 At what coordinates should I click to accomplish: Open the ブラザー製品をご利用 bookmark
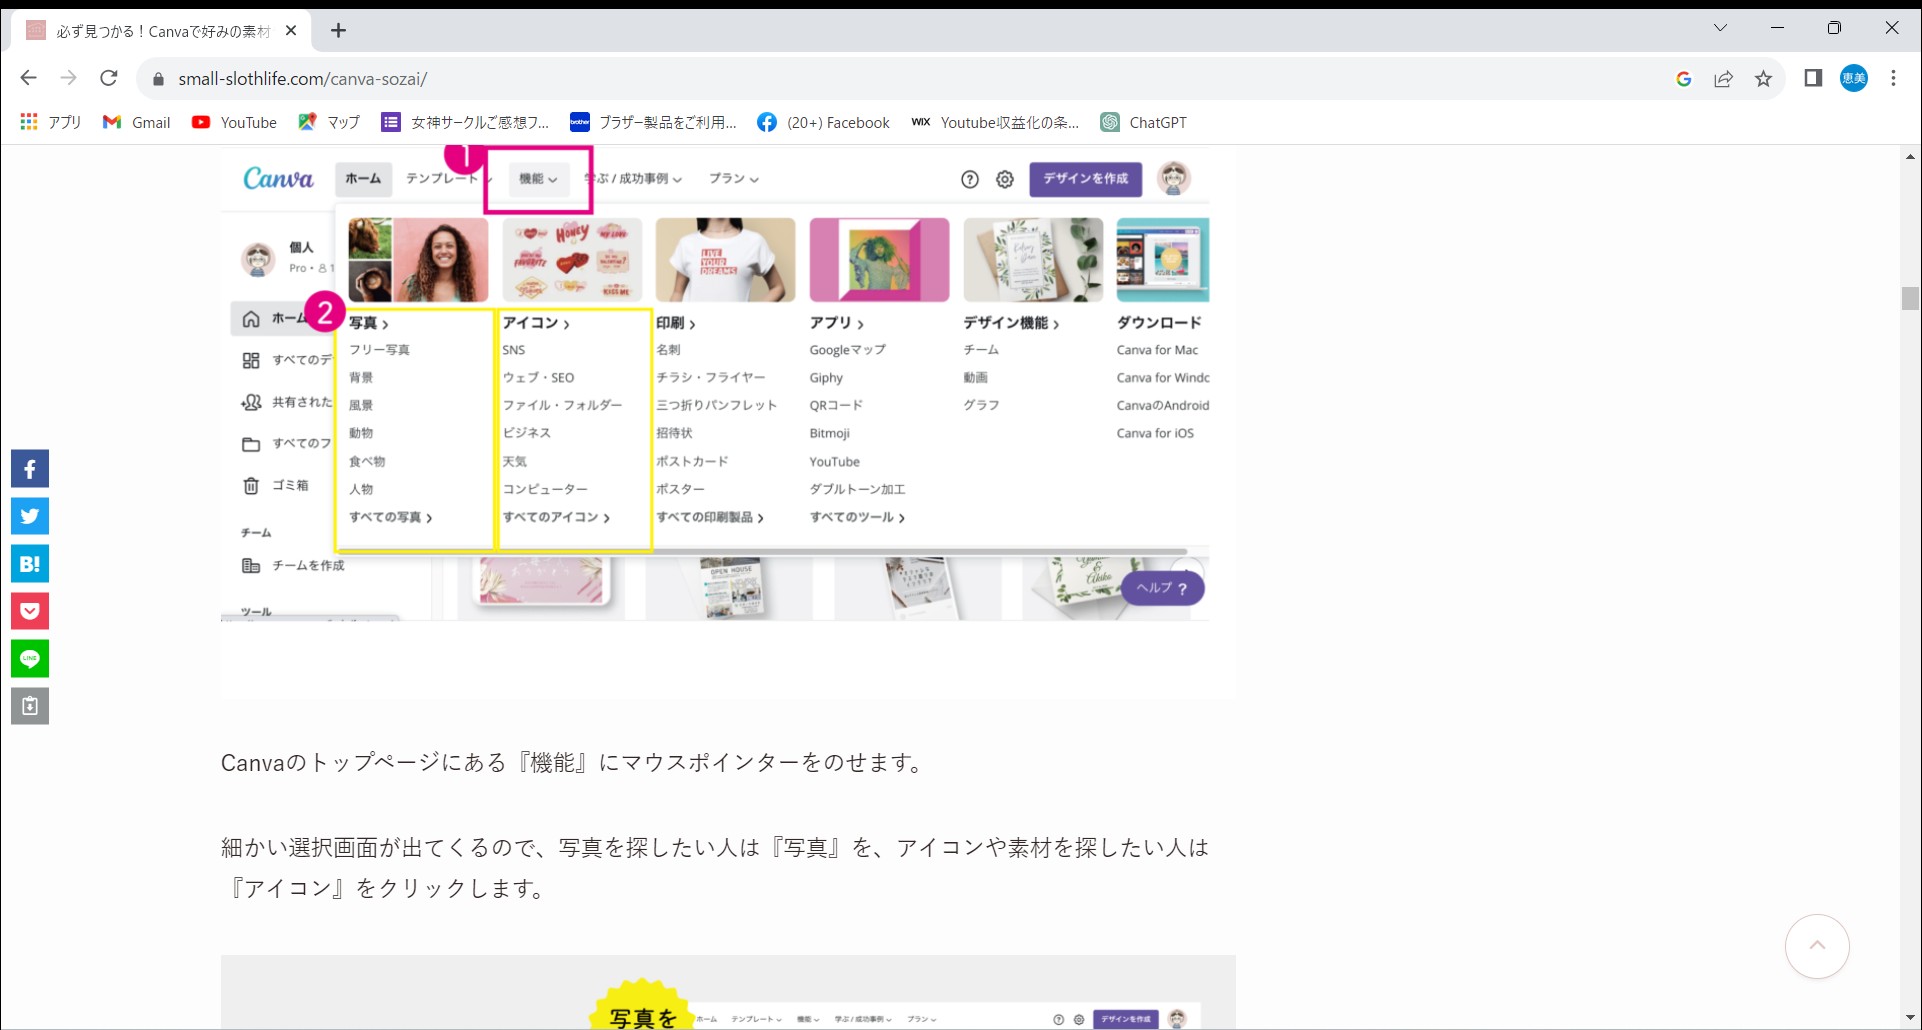pyautogui.click(x=653, y=122)
